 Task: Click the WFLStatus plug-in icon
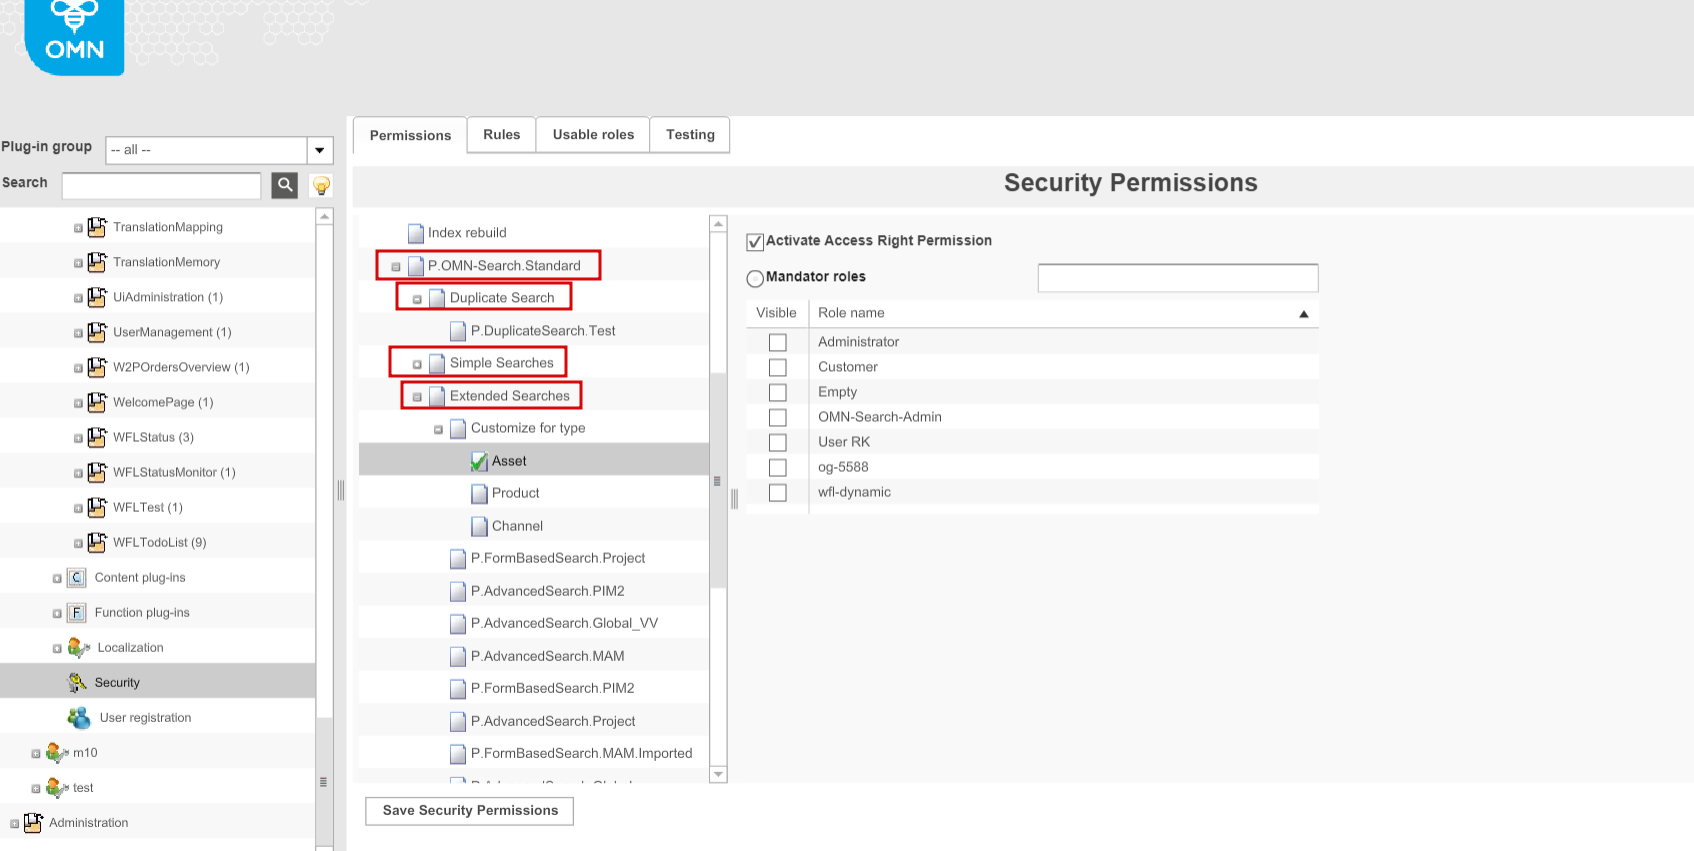click(x=97, y=437)
